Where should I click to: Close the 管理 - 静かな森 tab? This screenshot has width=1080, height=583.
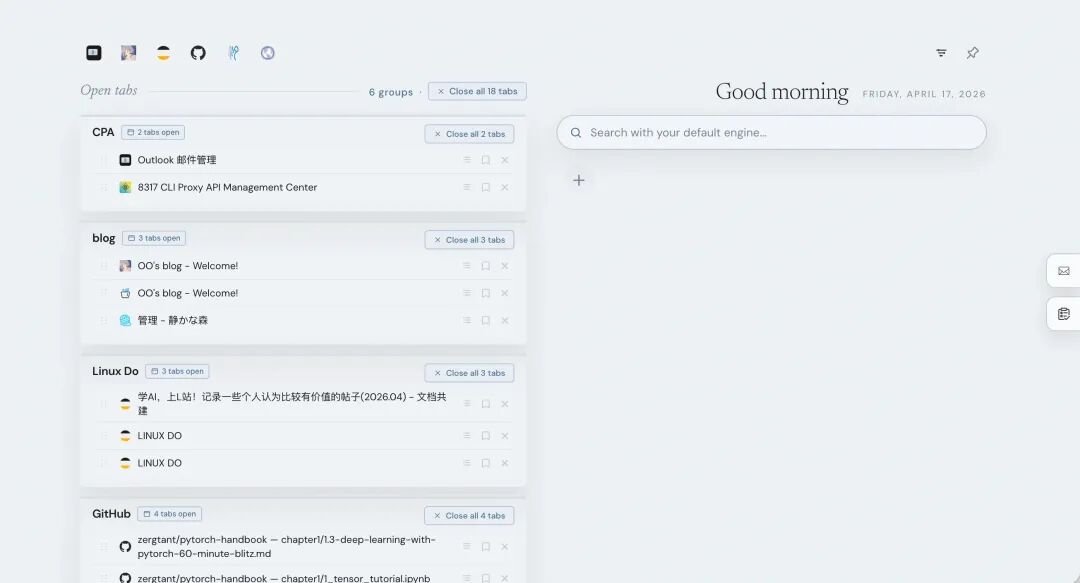point(505,320)
